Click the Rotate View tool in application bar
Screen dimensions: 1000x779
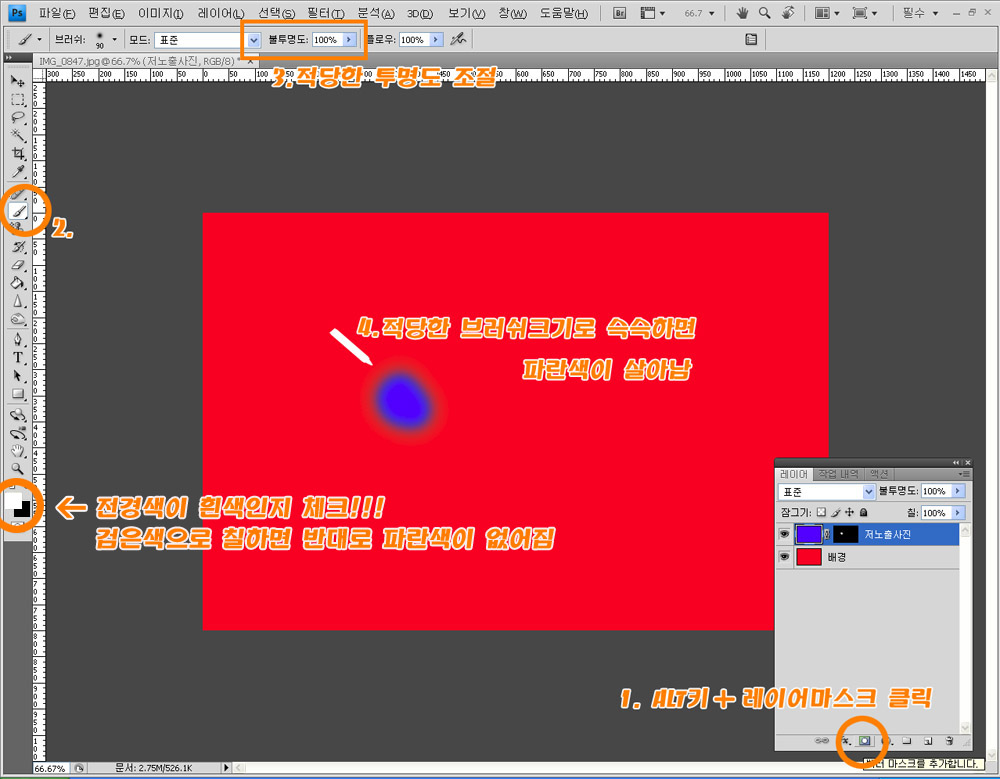point(788,13)
